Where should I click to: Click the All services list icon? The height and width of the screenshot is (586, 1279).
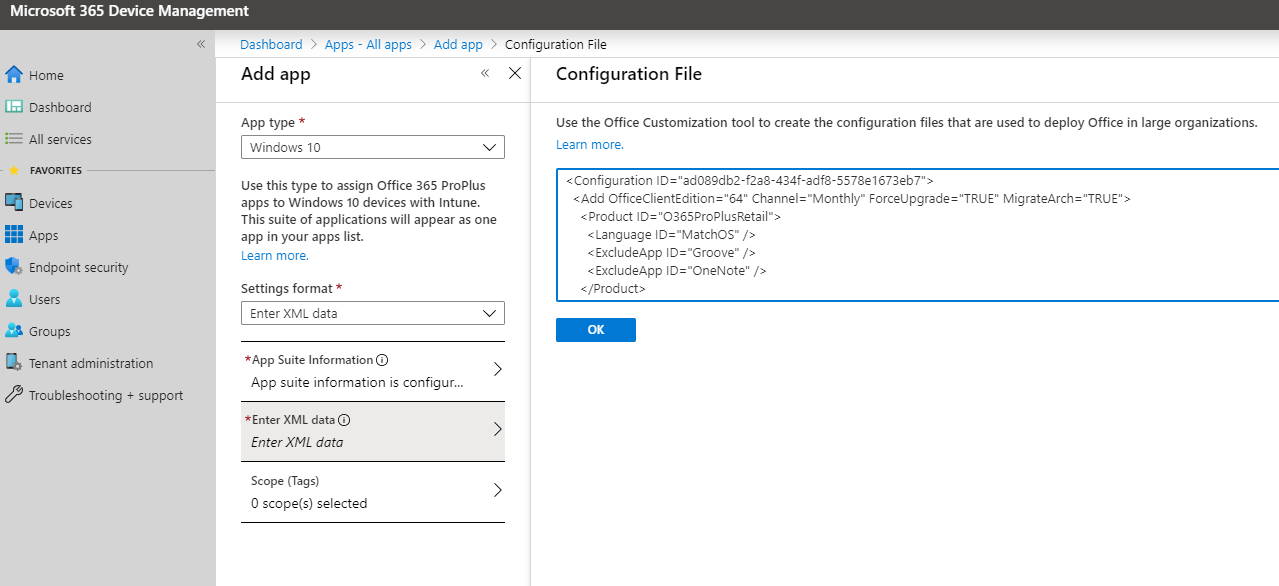(x=14, y=139)
